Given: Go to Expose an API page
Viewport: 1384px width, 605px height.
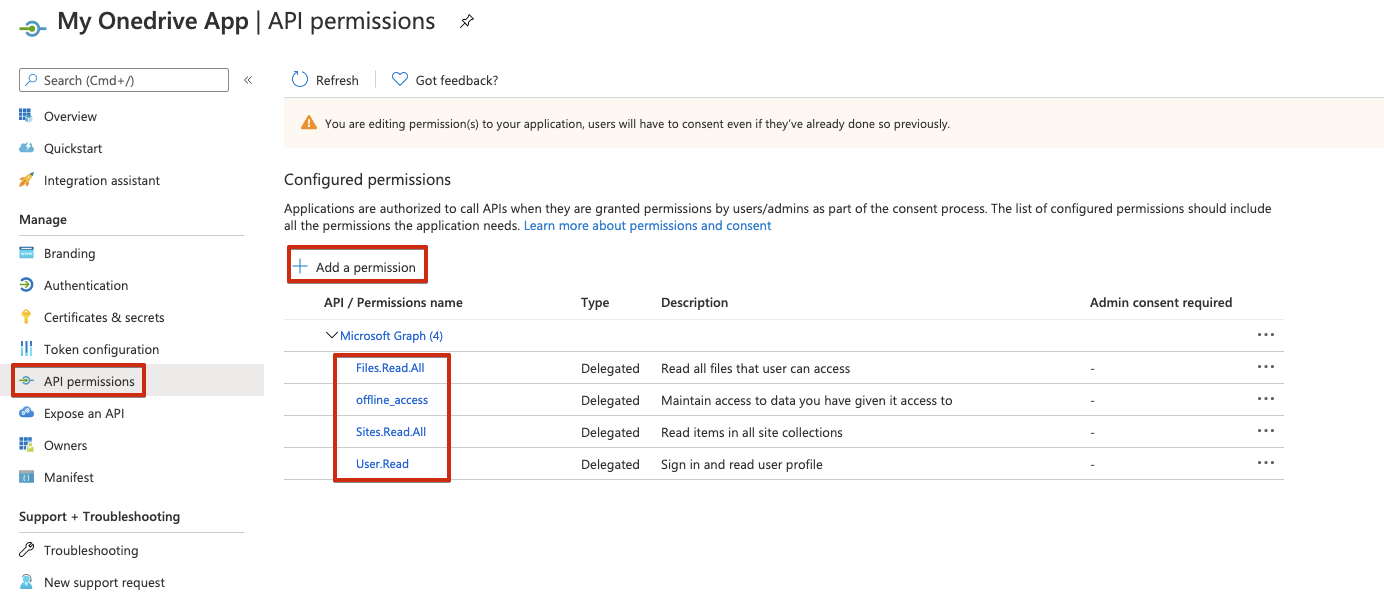Looking at the screenshot, I should pos(85,413).
